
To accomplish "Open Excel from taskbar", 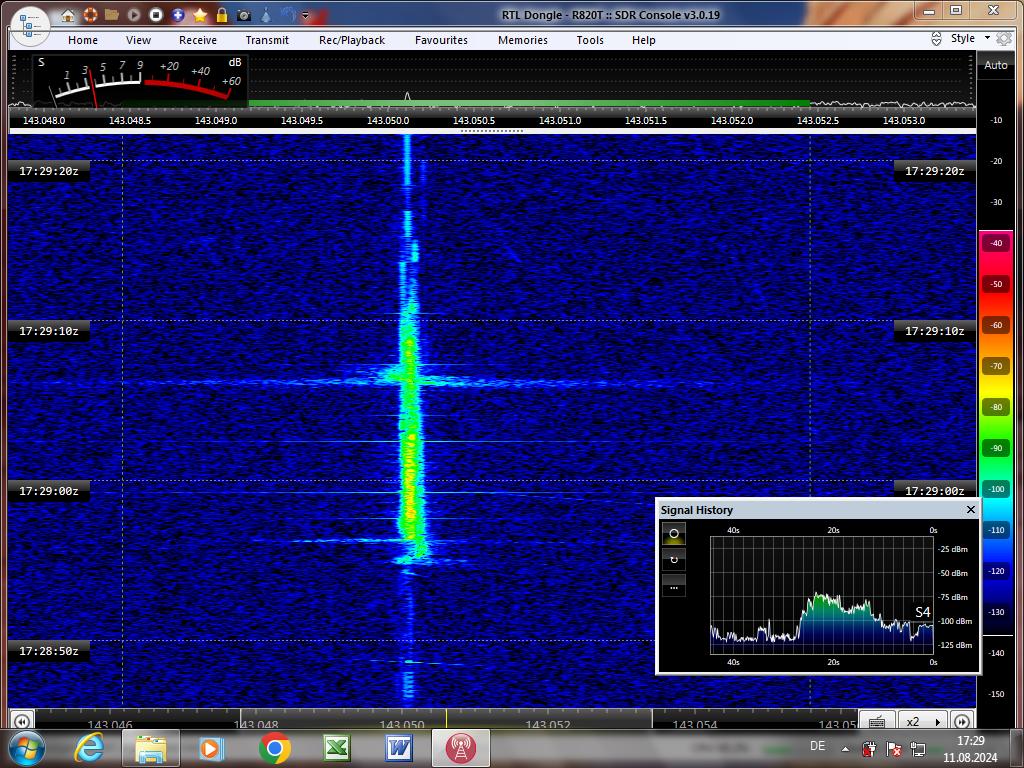I will pos(337,749).
